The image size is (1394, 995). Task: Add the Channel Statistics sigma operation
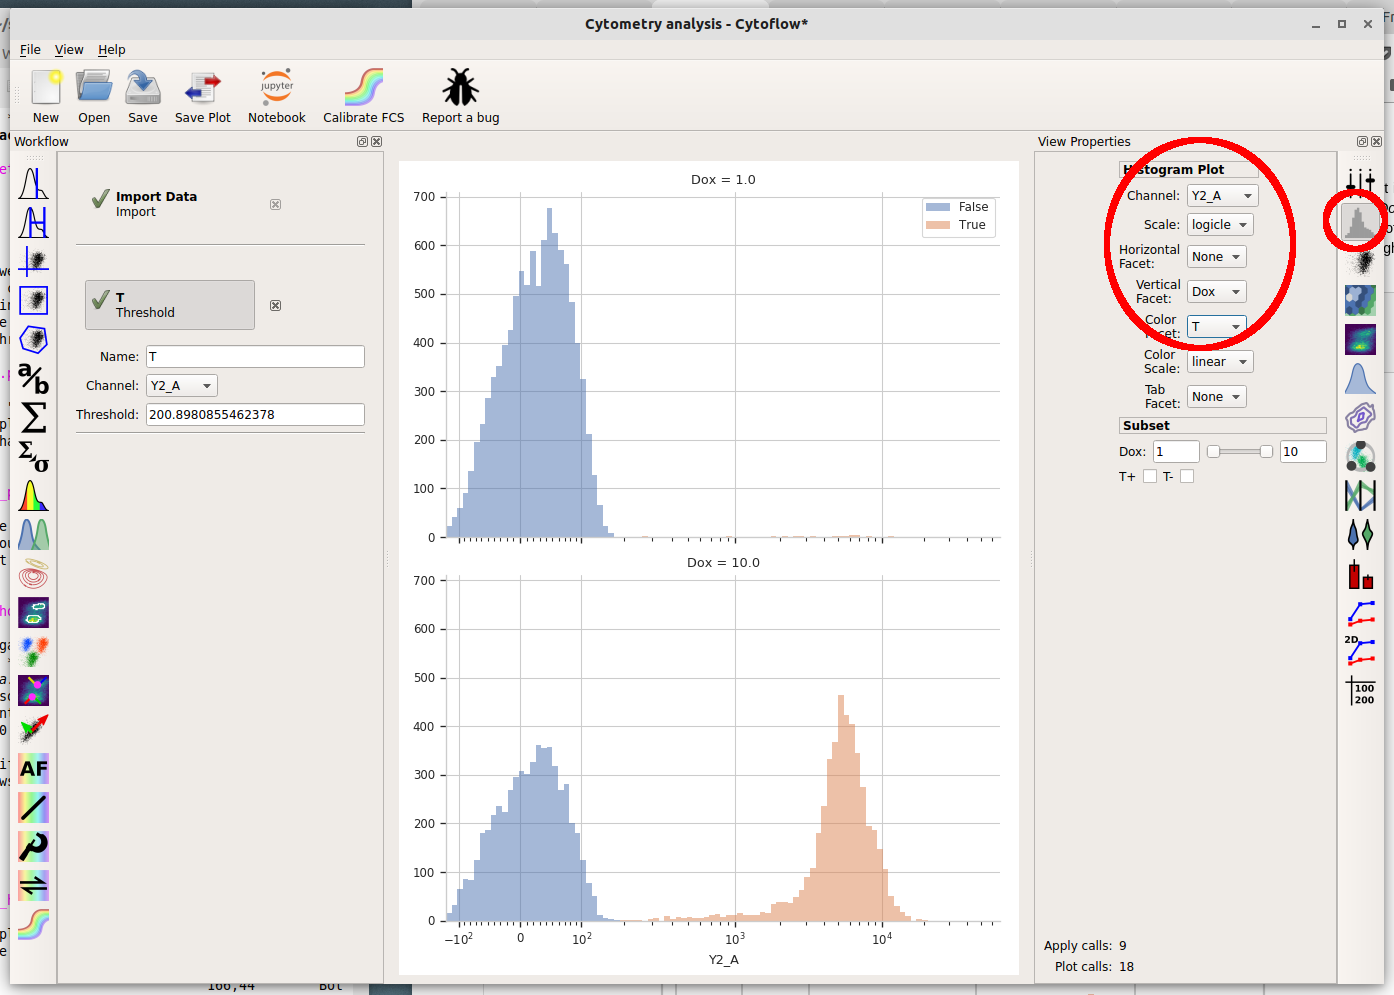click(x=33, y=417)
